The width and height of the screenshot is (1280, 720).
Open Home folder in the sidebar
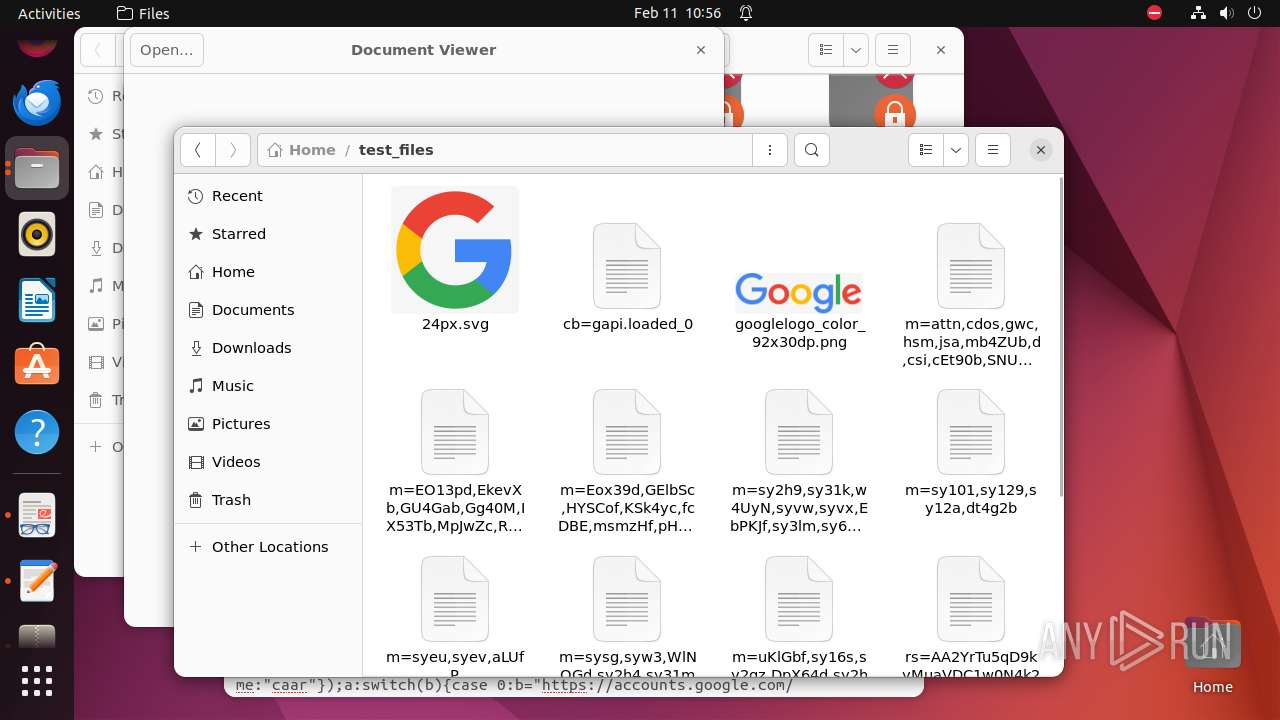click(x=268, y=272)
